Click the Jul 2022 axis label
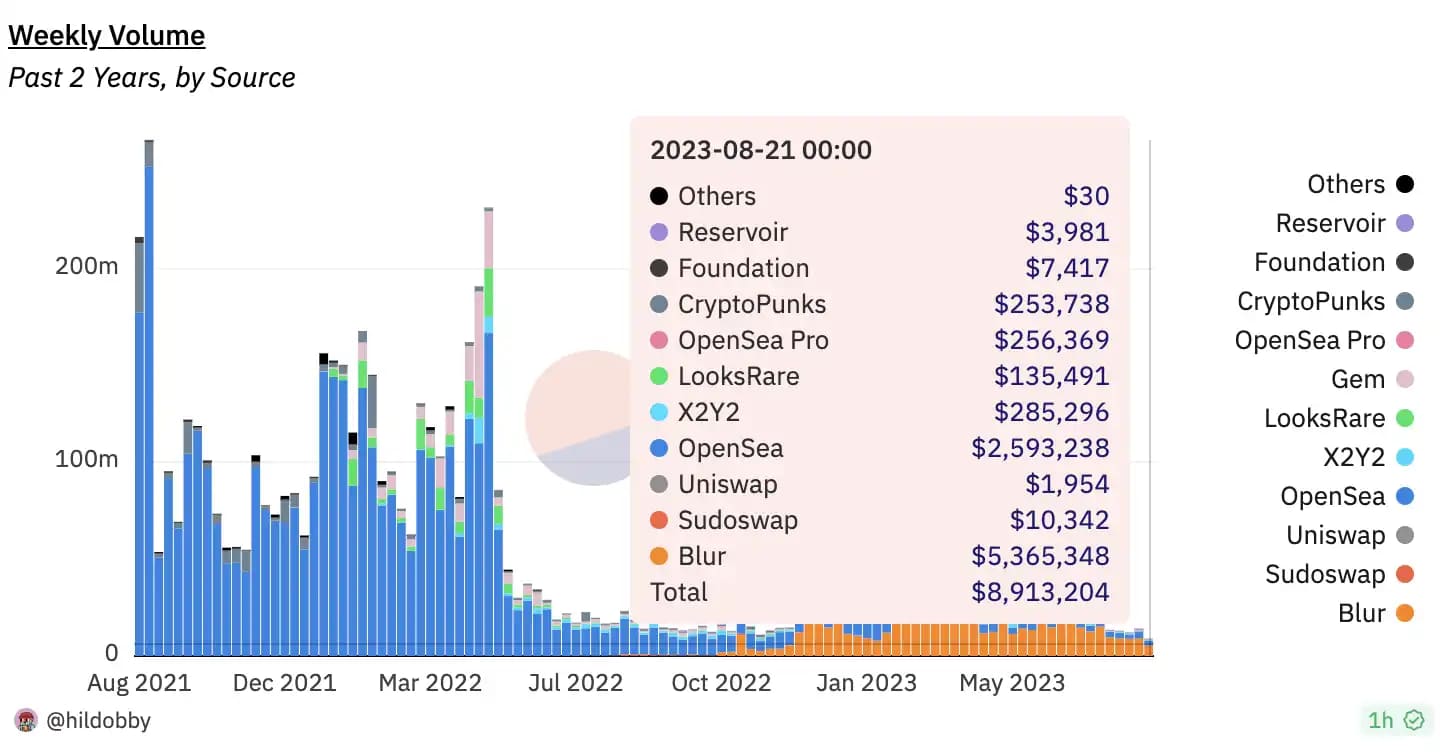This screenshot has width=1450, height=752. [575, 683]
